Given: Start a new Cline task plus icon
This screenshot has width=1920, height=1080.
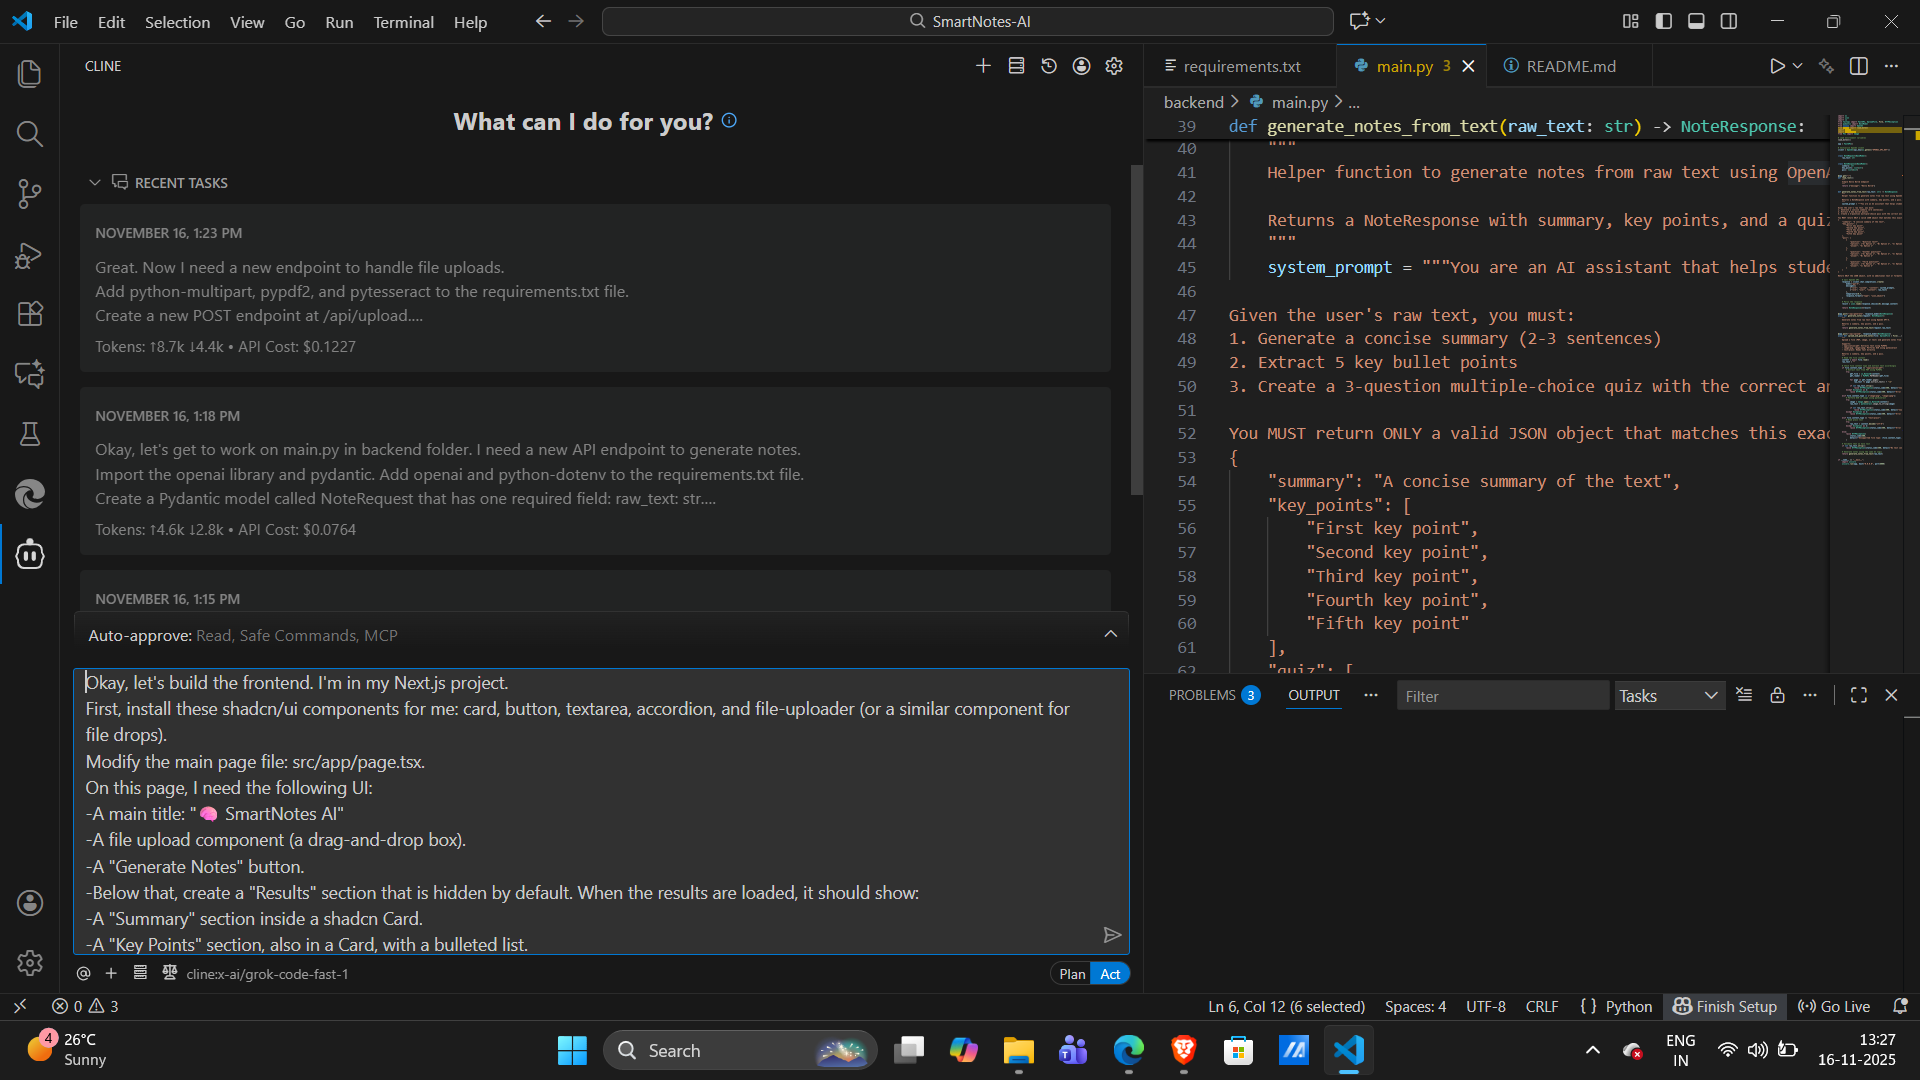Looking at the screenshot, I should pos(983,66).
